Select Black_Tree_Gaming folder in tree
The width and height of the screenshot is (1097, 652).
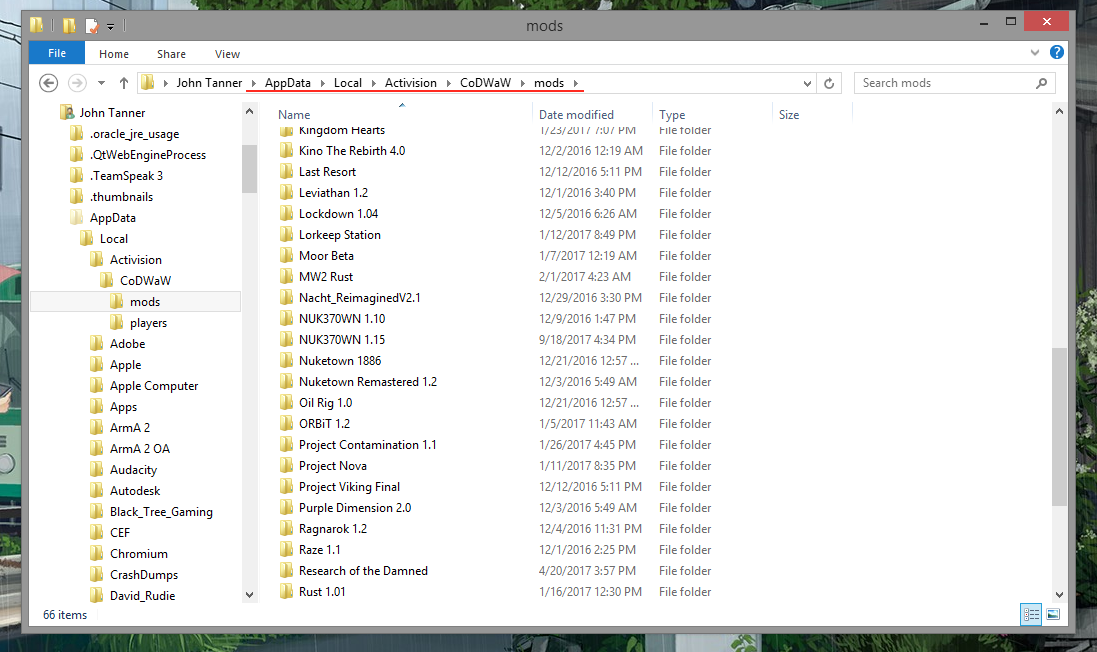coord(161,511)
